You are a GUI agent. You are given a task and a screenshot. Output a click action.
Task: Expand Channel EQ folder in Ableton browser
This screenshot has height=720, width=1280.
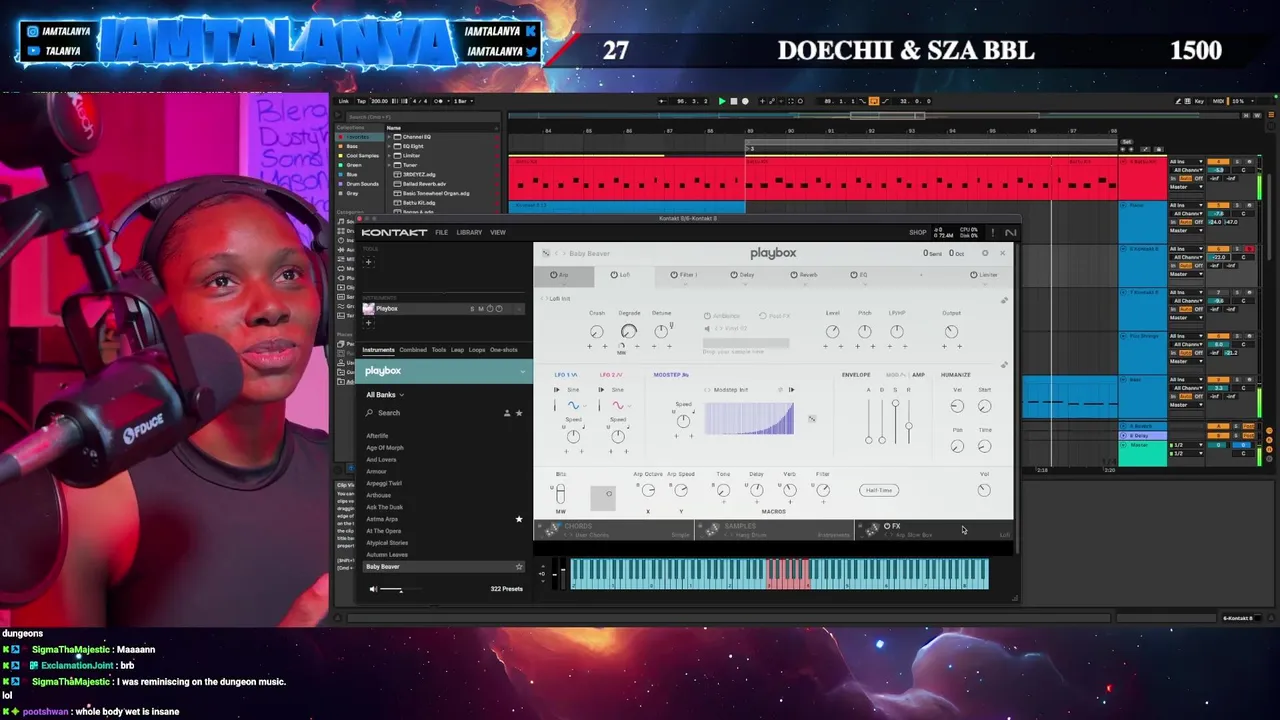[390, 137]
